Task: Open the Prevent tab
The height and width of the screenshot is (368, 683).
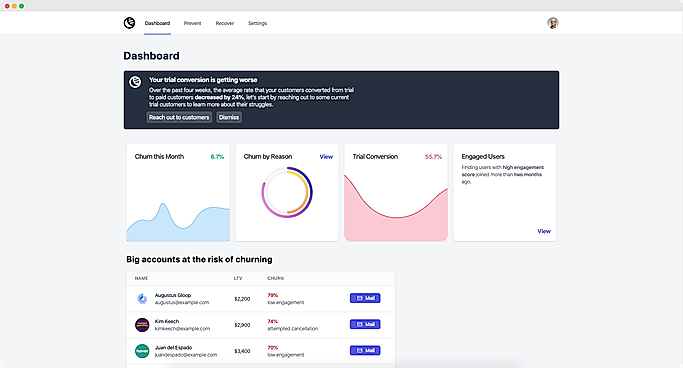Action: tap(193, 23)
